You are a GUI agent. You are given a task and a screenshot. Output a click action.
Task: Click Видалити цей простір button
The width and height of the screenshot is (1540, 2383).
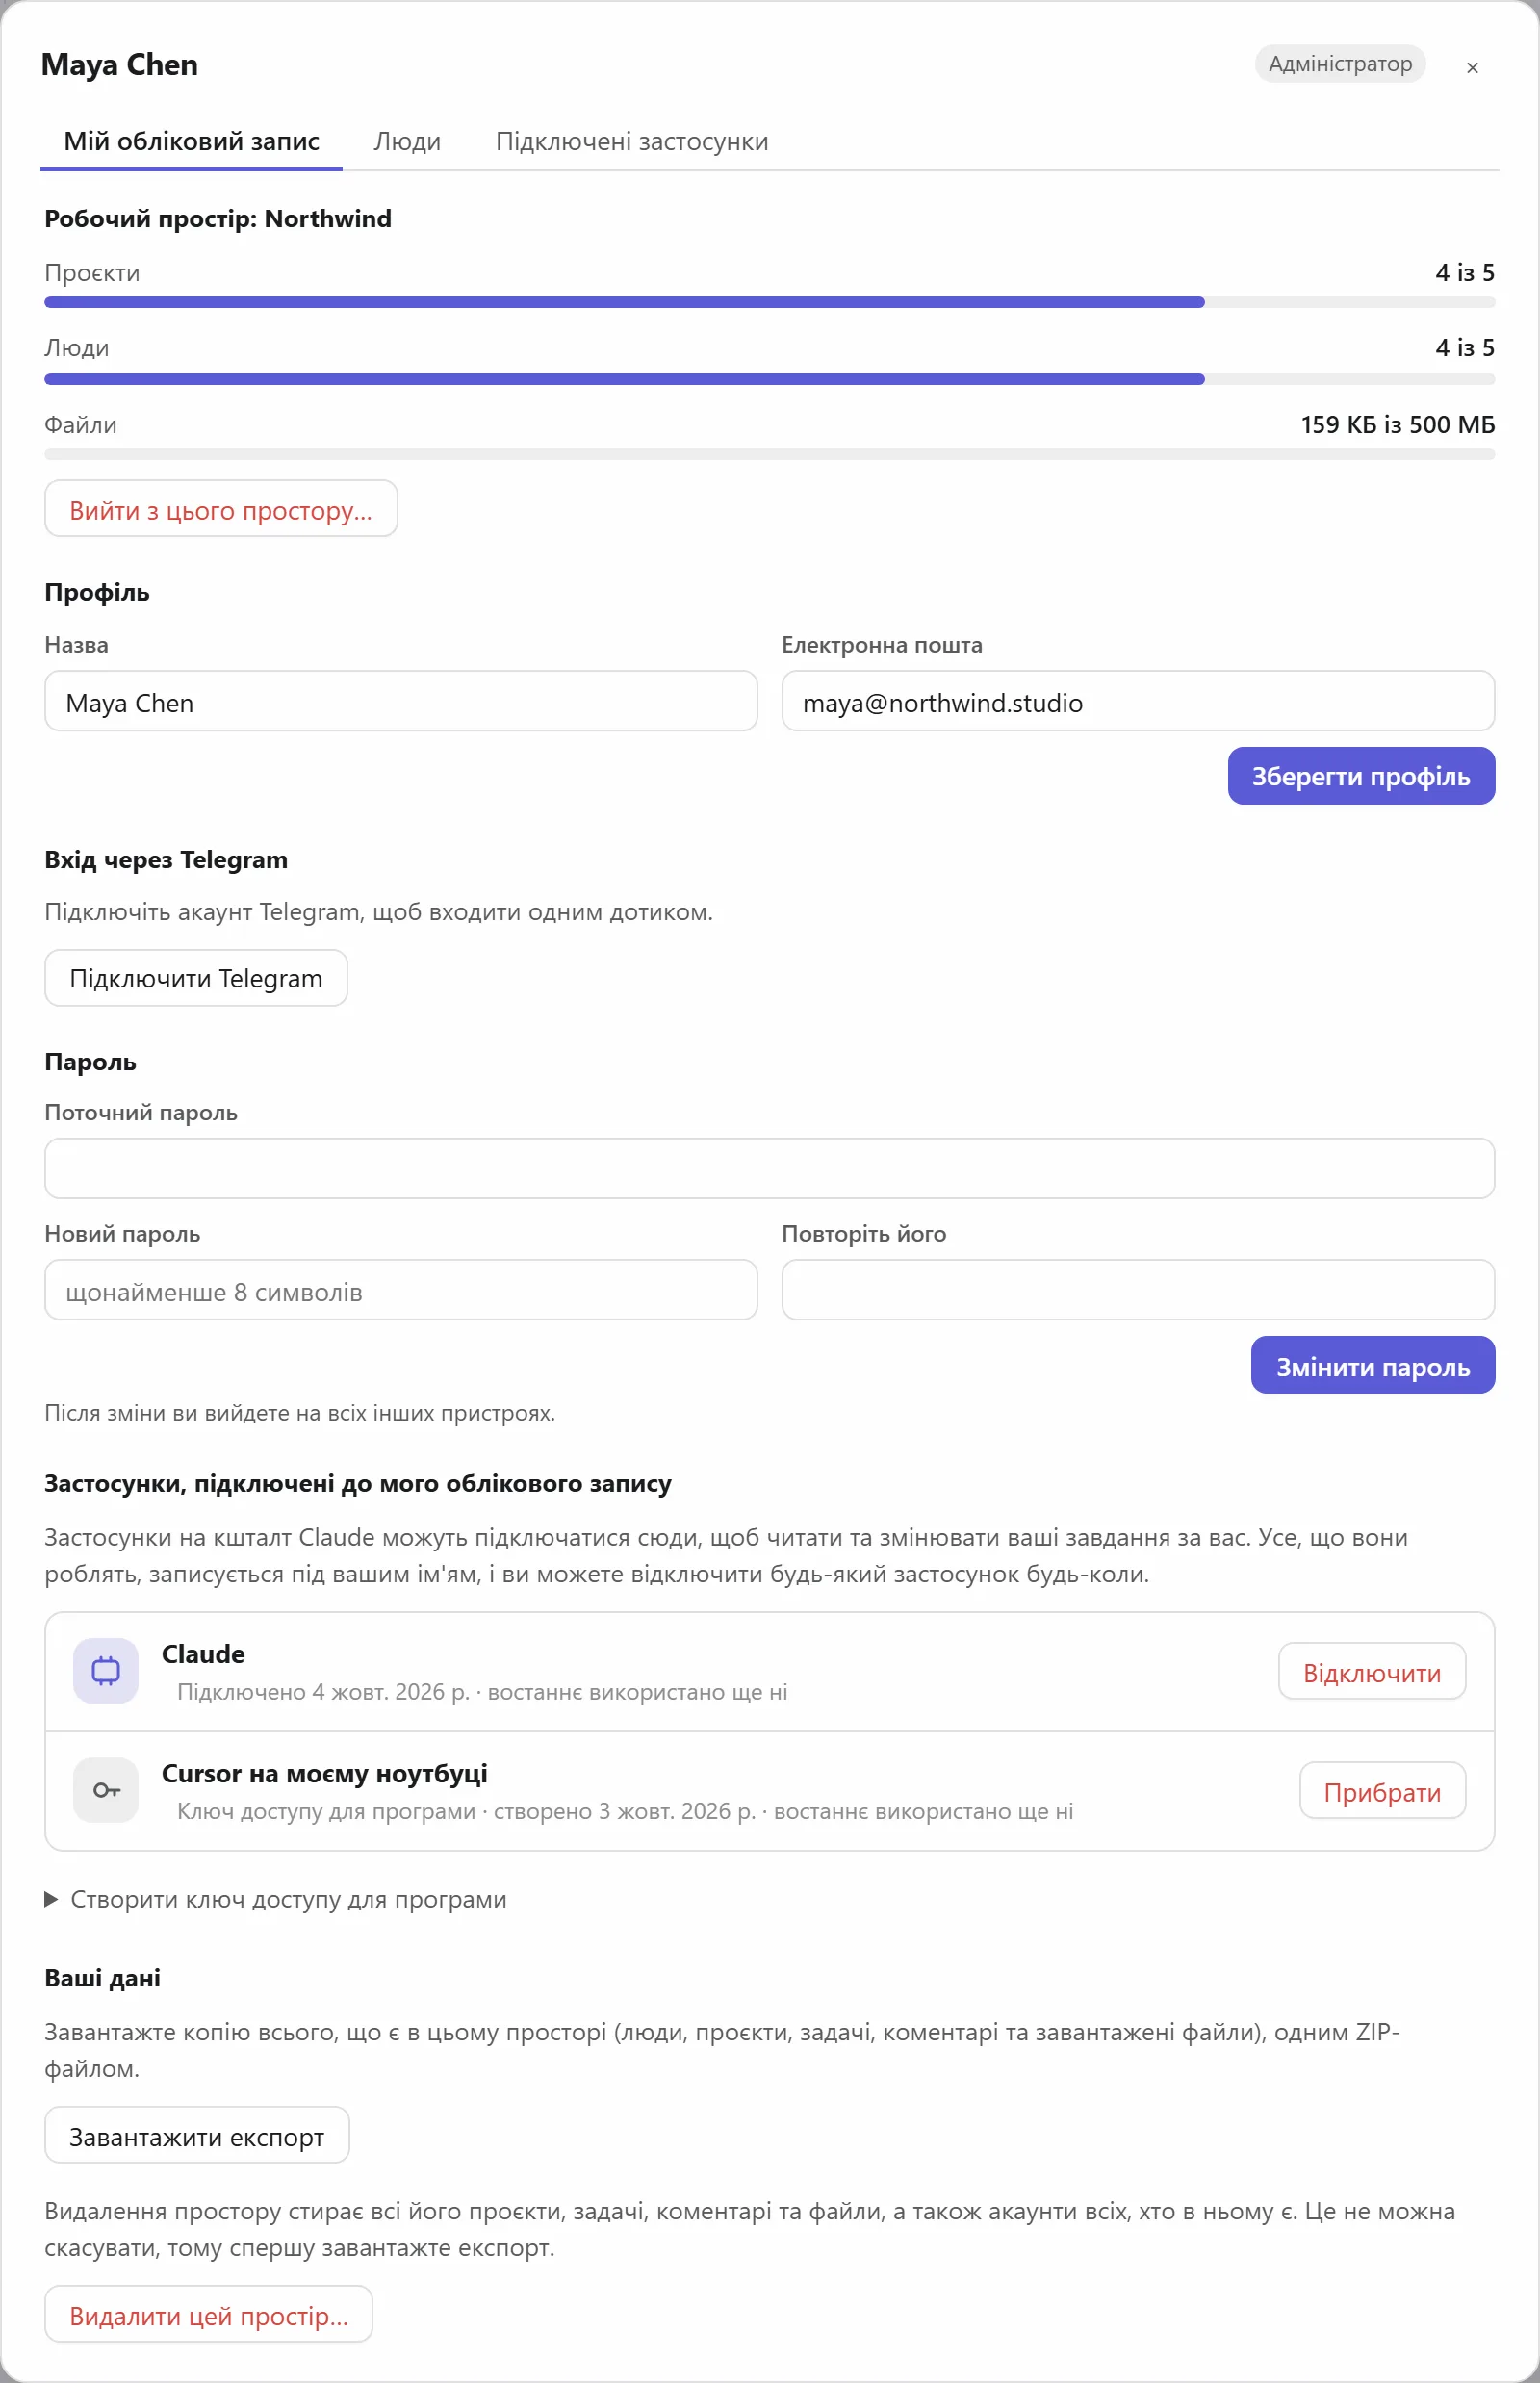pos(209,2315)
